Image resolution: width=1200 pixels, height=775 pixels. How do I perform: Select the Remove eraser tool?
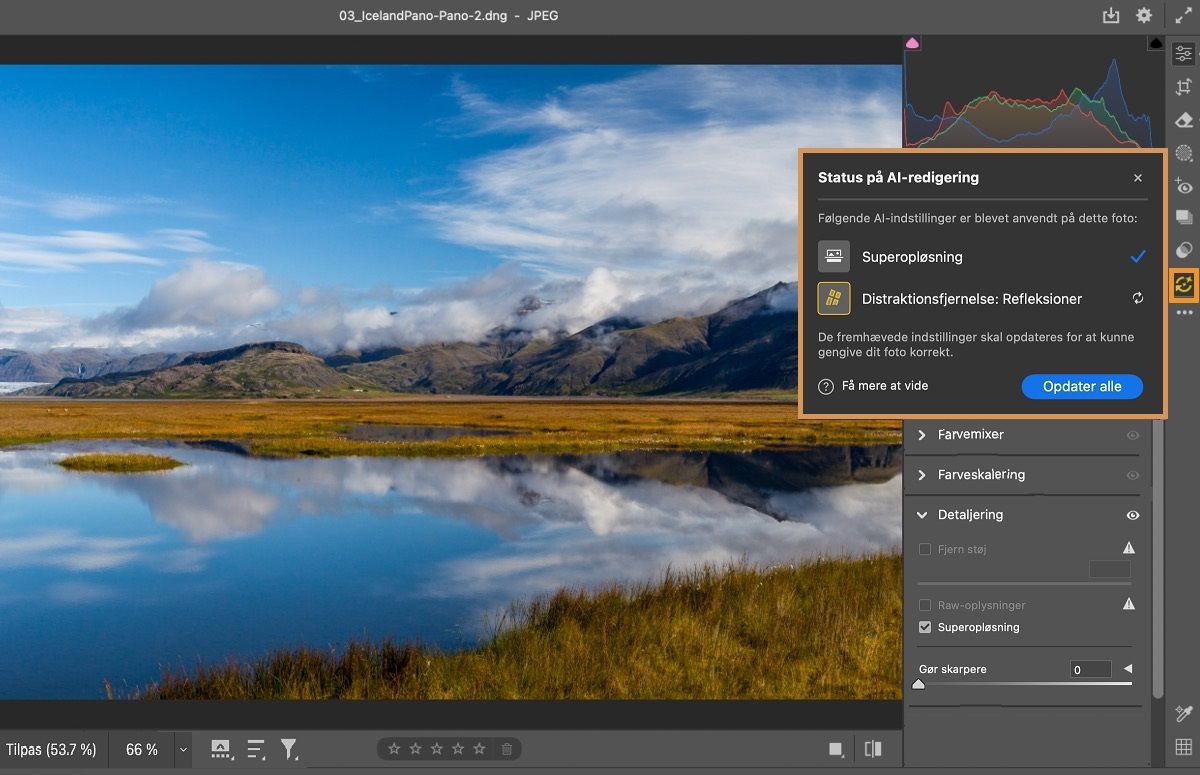(x=1184, y=120)
